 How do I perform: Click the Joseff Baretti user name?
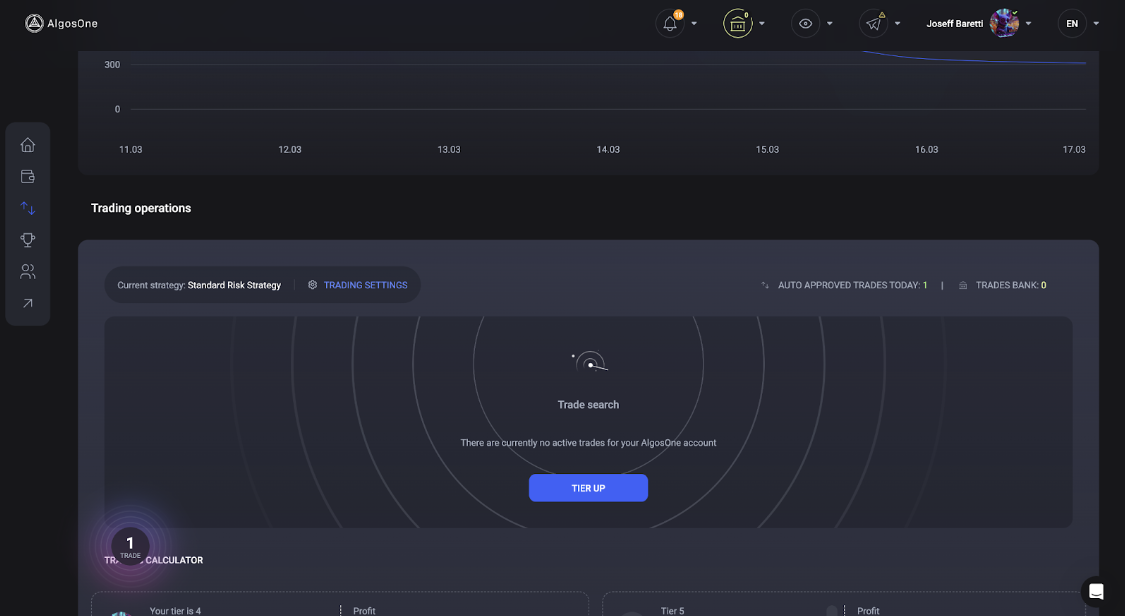tap(954, 24)
